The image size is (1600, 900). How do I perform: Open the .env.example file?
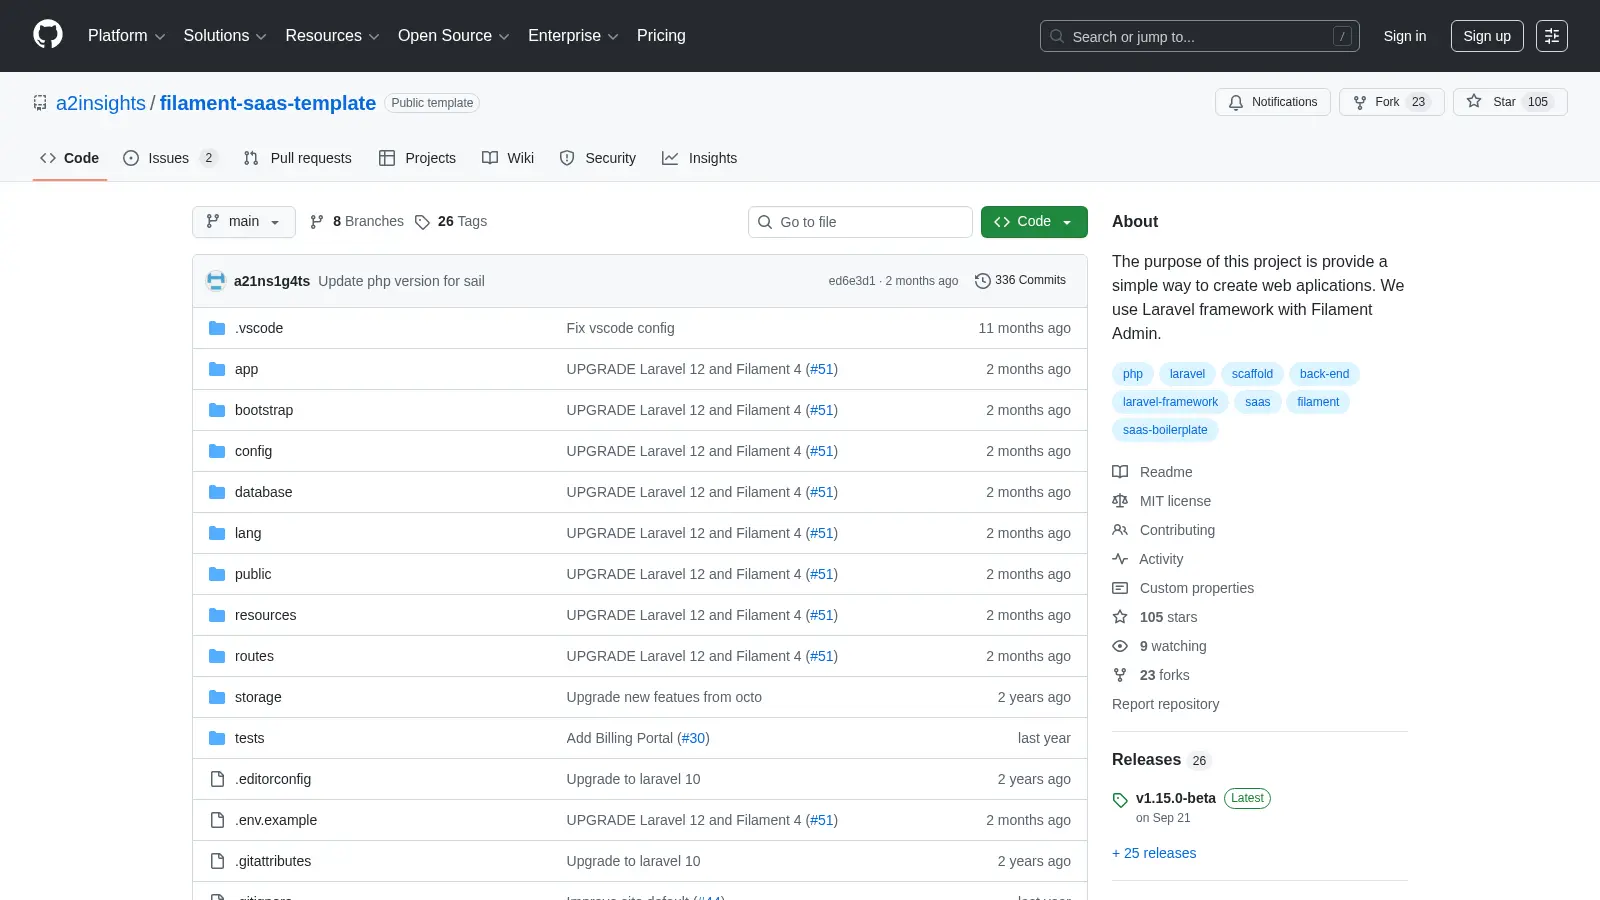click(x=276, y=820)
